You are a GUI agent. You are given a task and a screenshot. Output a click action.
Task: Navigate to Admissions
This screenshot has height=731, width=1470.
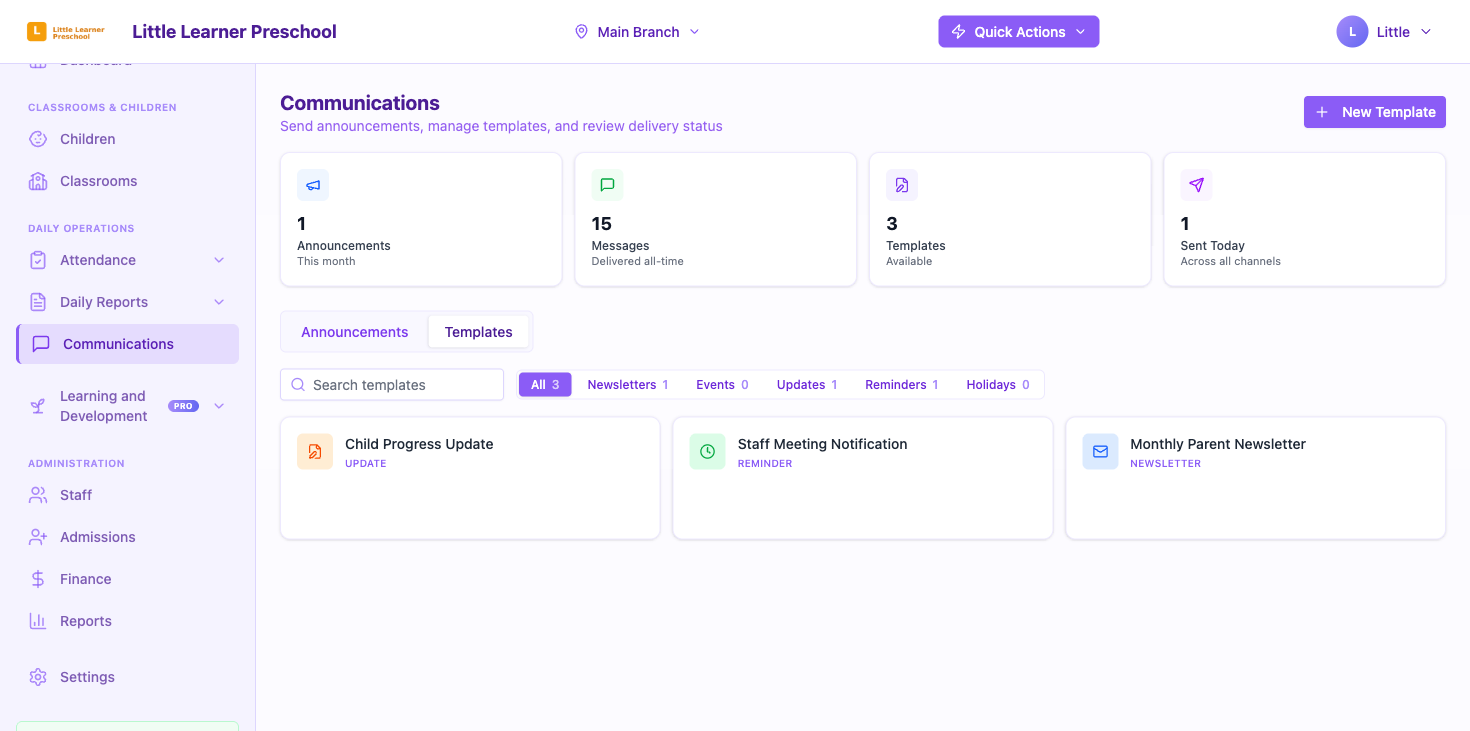(127, 537)
